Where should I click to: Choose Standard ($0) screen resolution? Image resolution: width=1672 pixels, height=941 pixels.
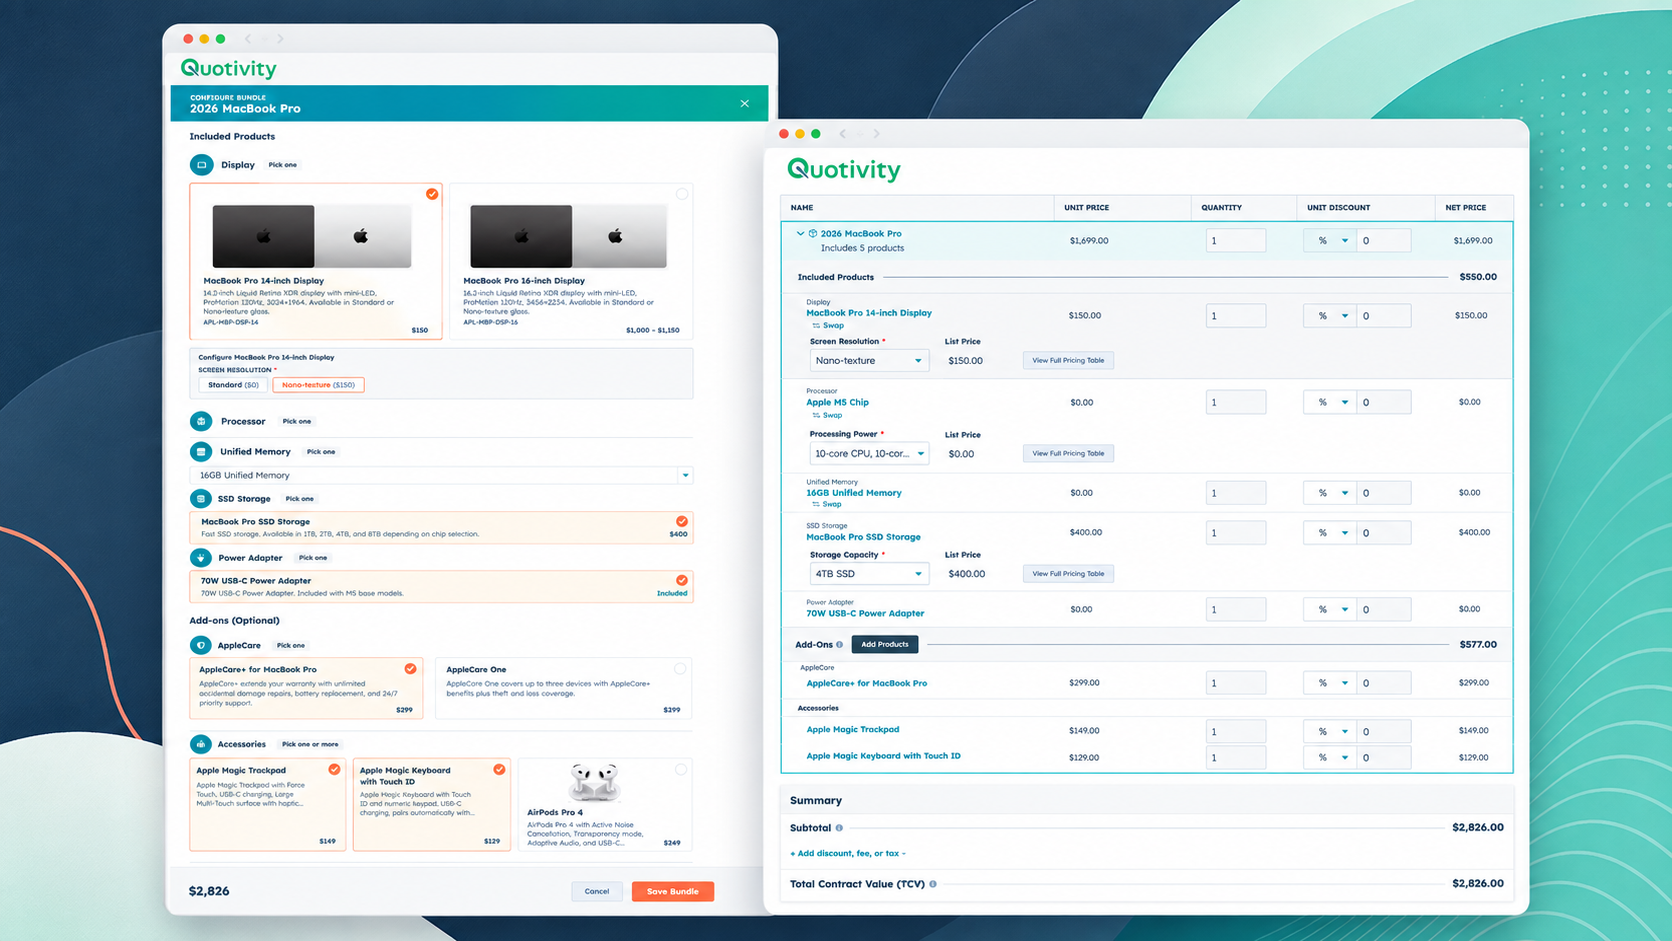pyautogui.click(x=233, y=385)
